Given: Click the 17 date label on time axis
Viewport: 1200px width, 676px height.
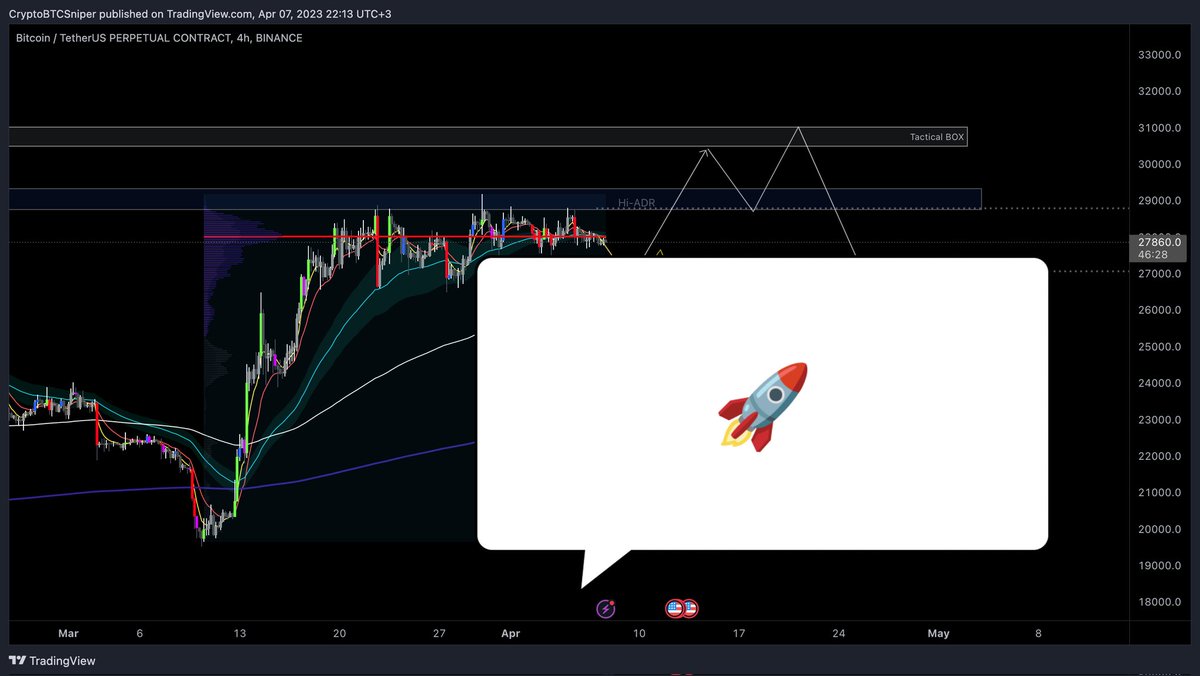Looking at the screenshot, I should (x=739, y=633).
